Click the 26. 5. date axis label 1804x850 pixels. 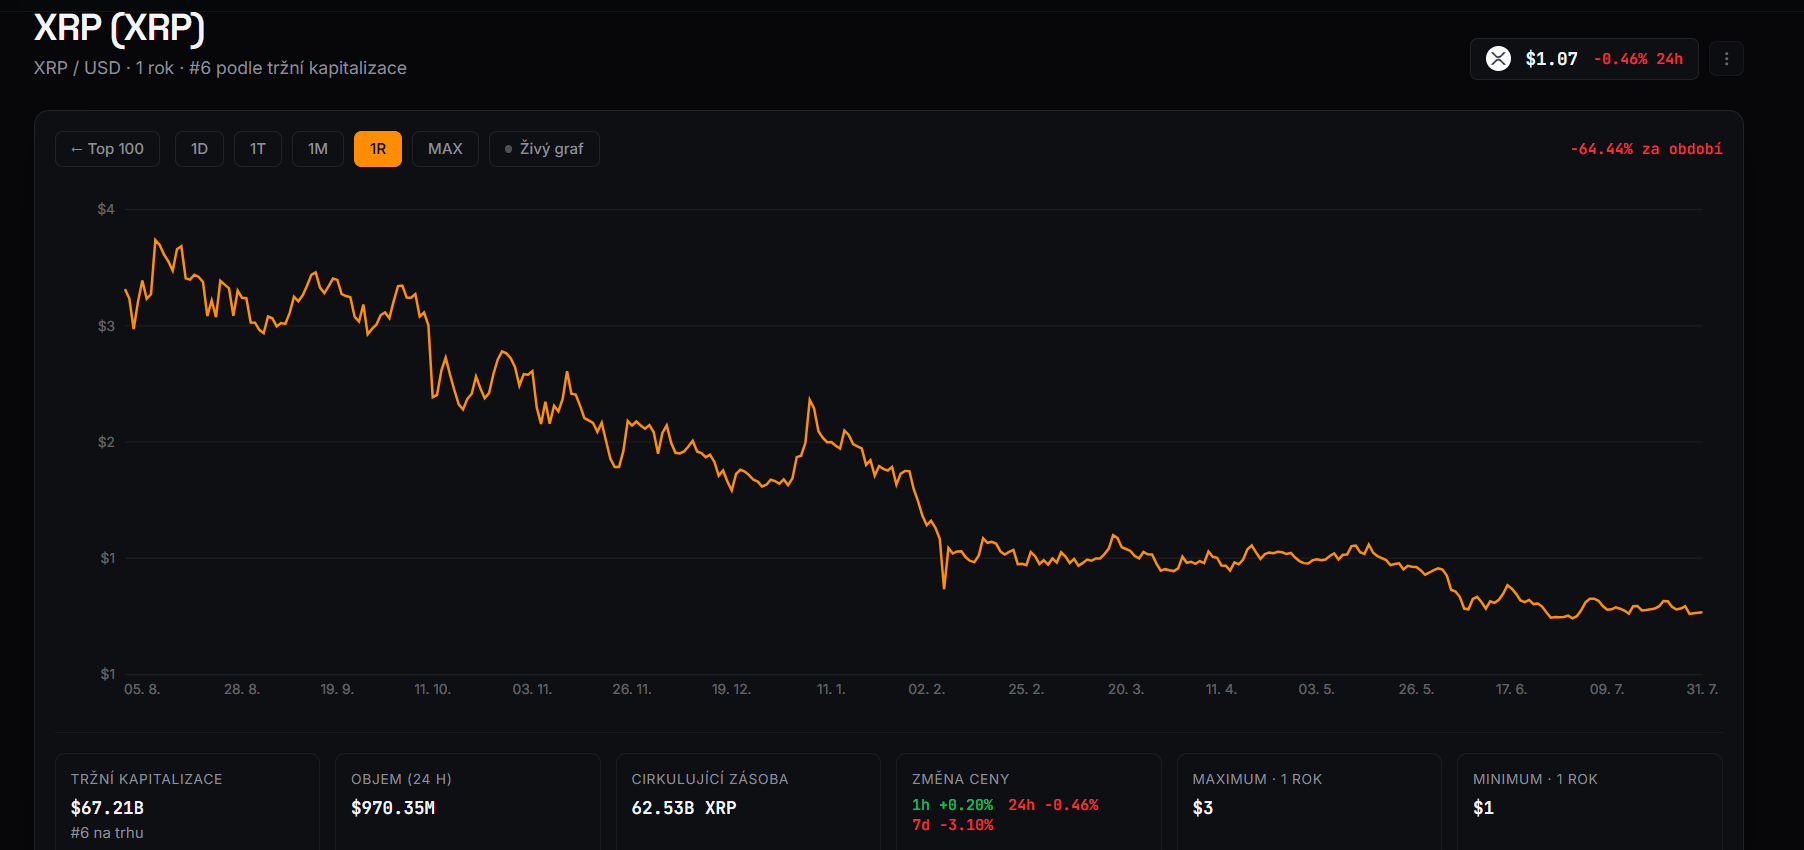coord(1416,689)
